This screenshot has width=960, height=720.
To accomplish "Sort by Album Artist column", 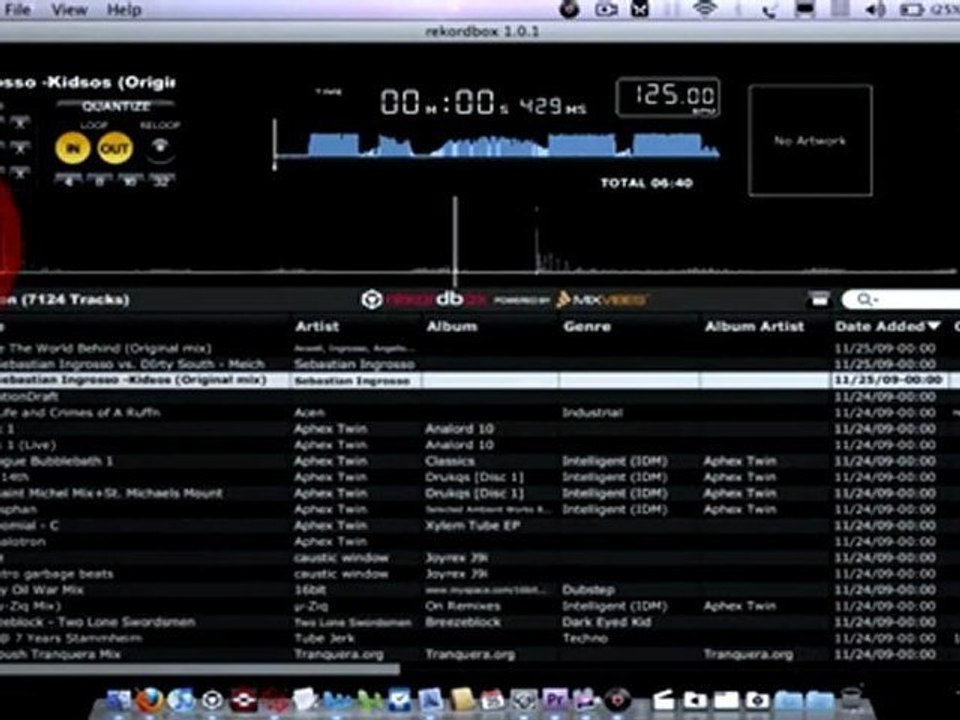I will coord(754,326).
